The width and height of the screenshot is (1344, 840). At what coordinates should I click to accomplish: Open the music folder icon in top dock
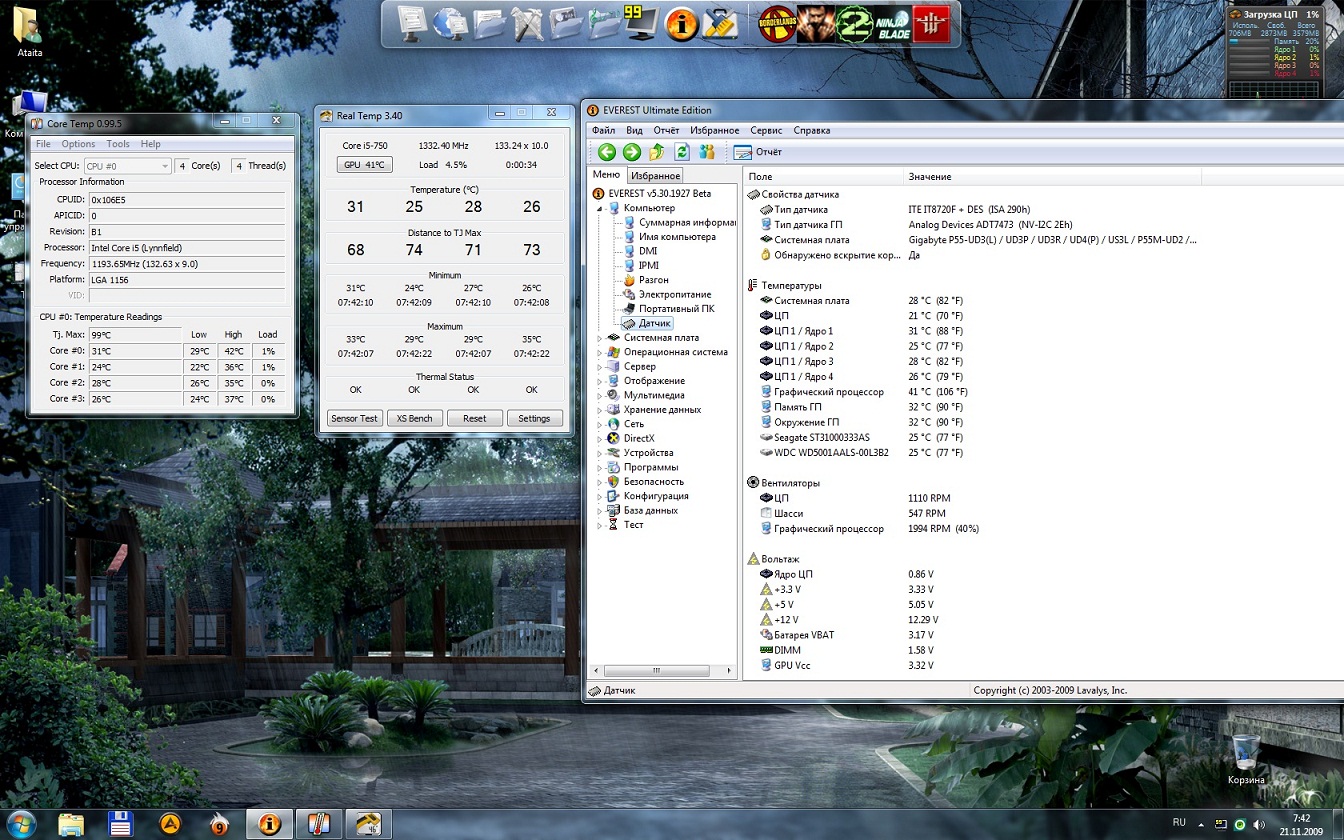[604, 22]
